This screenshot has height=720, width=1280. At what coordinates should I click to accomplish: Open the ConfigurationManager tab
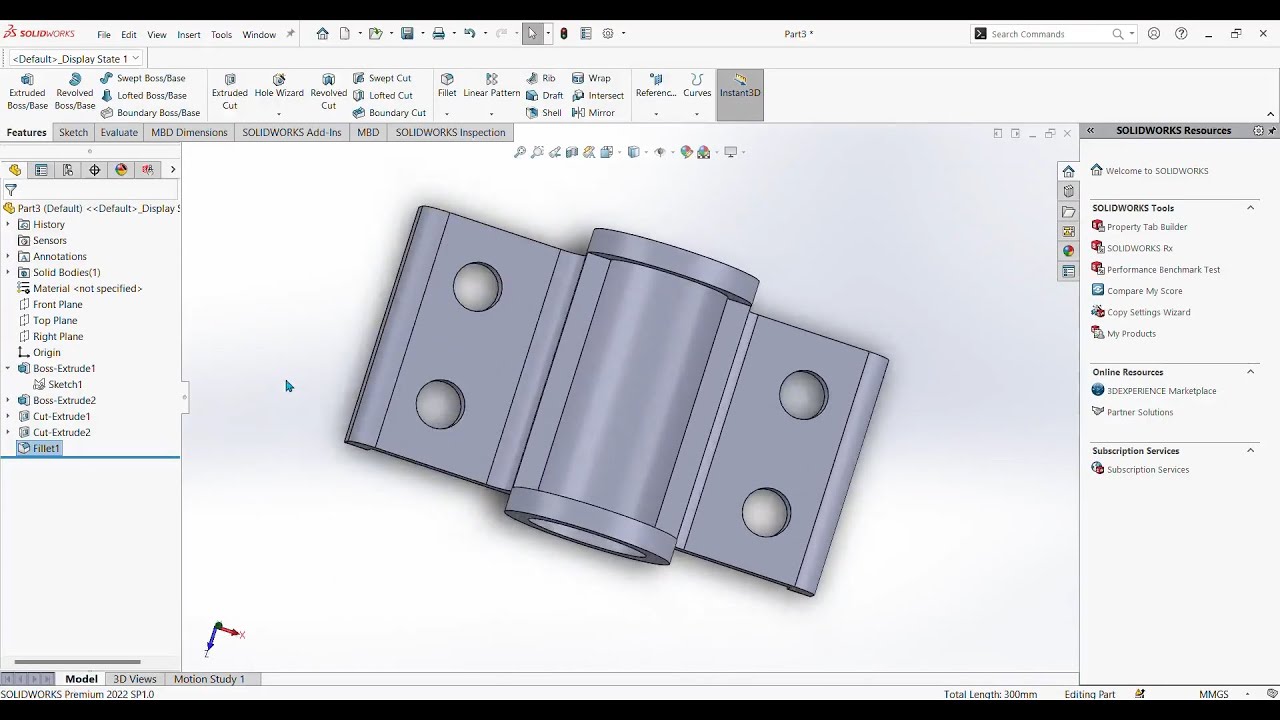click(68, 170)
